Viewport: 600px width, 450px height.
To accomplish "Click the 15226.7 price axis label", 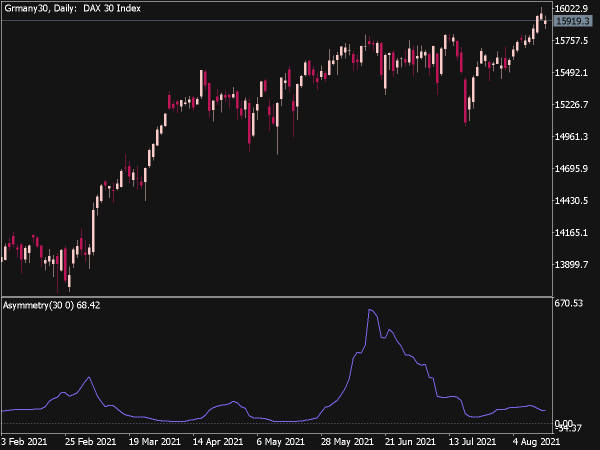I will 571,104.
